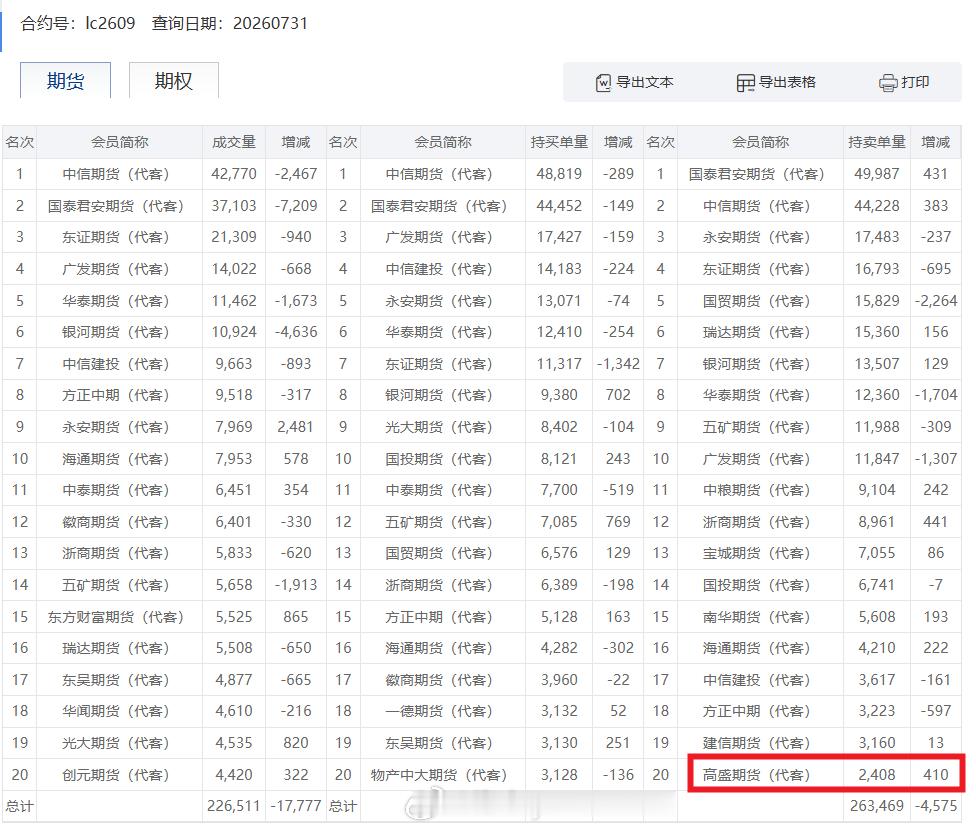Click the long change cell -1,342
Image resolution: width=976 pixels, height=830 pixels.
point(618,364)
